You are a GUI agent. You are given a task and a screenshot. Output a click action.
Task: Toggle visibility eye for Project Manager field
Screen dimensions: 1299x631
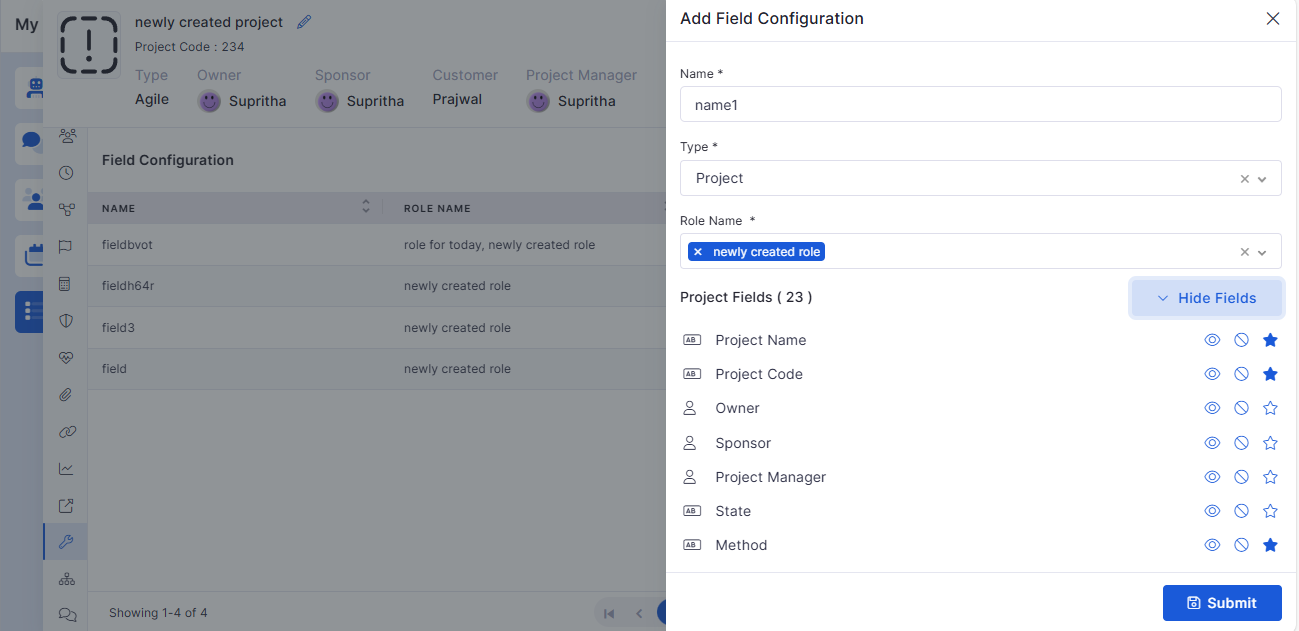click(1212, 477)
